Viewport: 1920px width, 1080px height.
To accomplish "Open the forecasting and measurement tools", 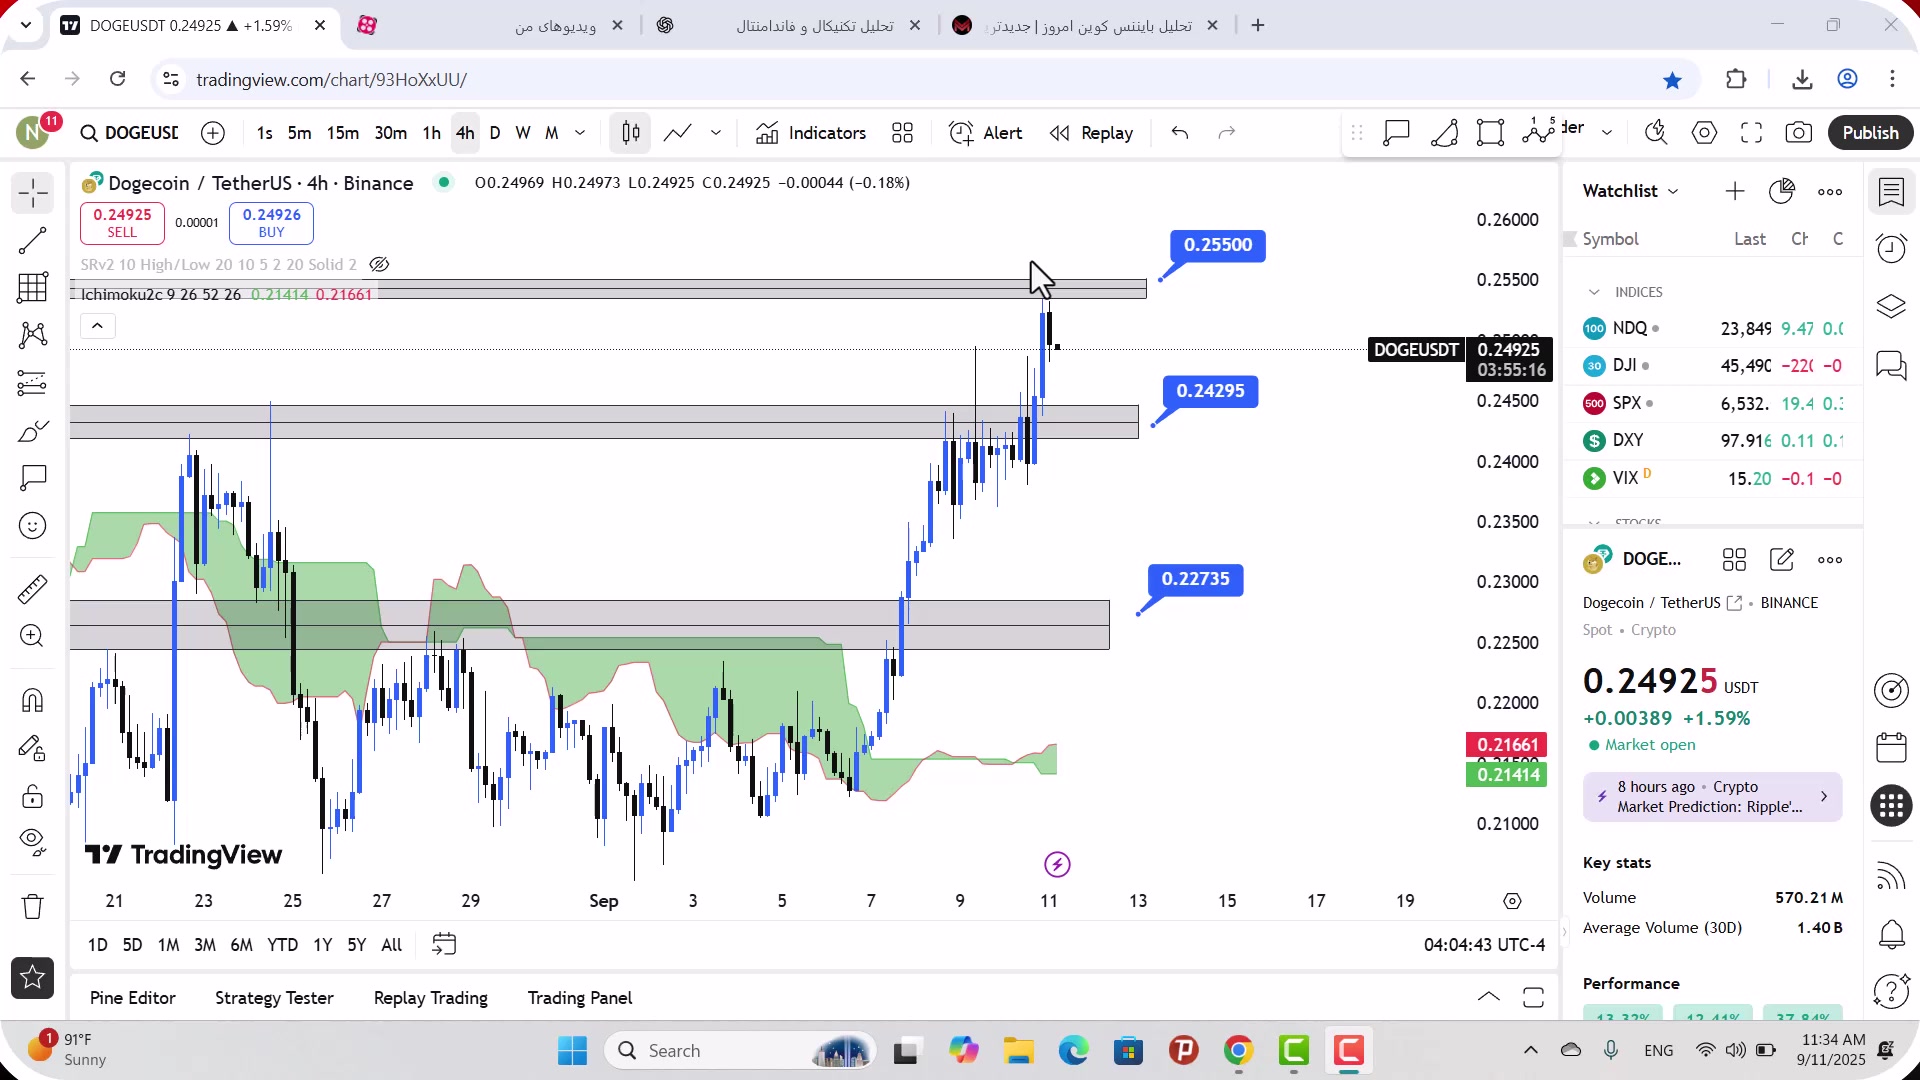I will [32, 383].
